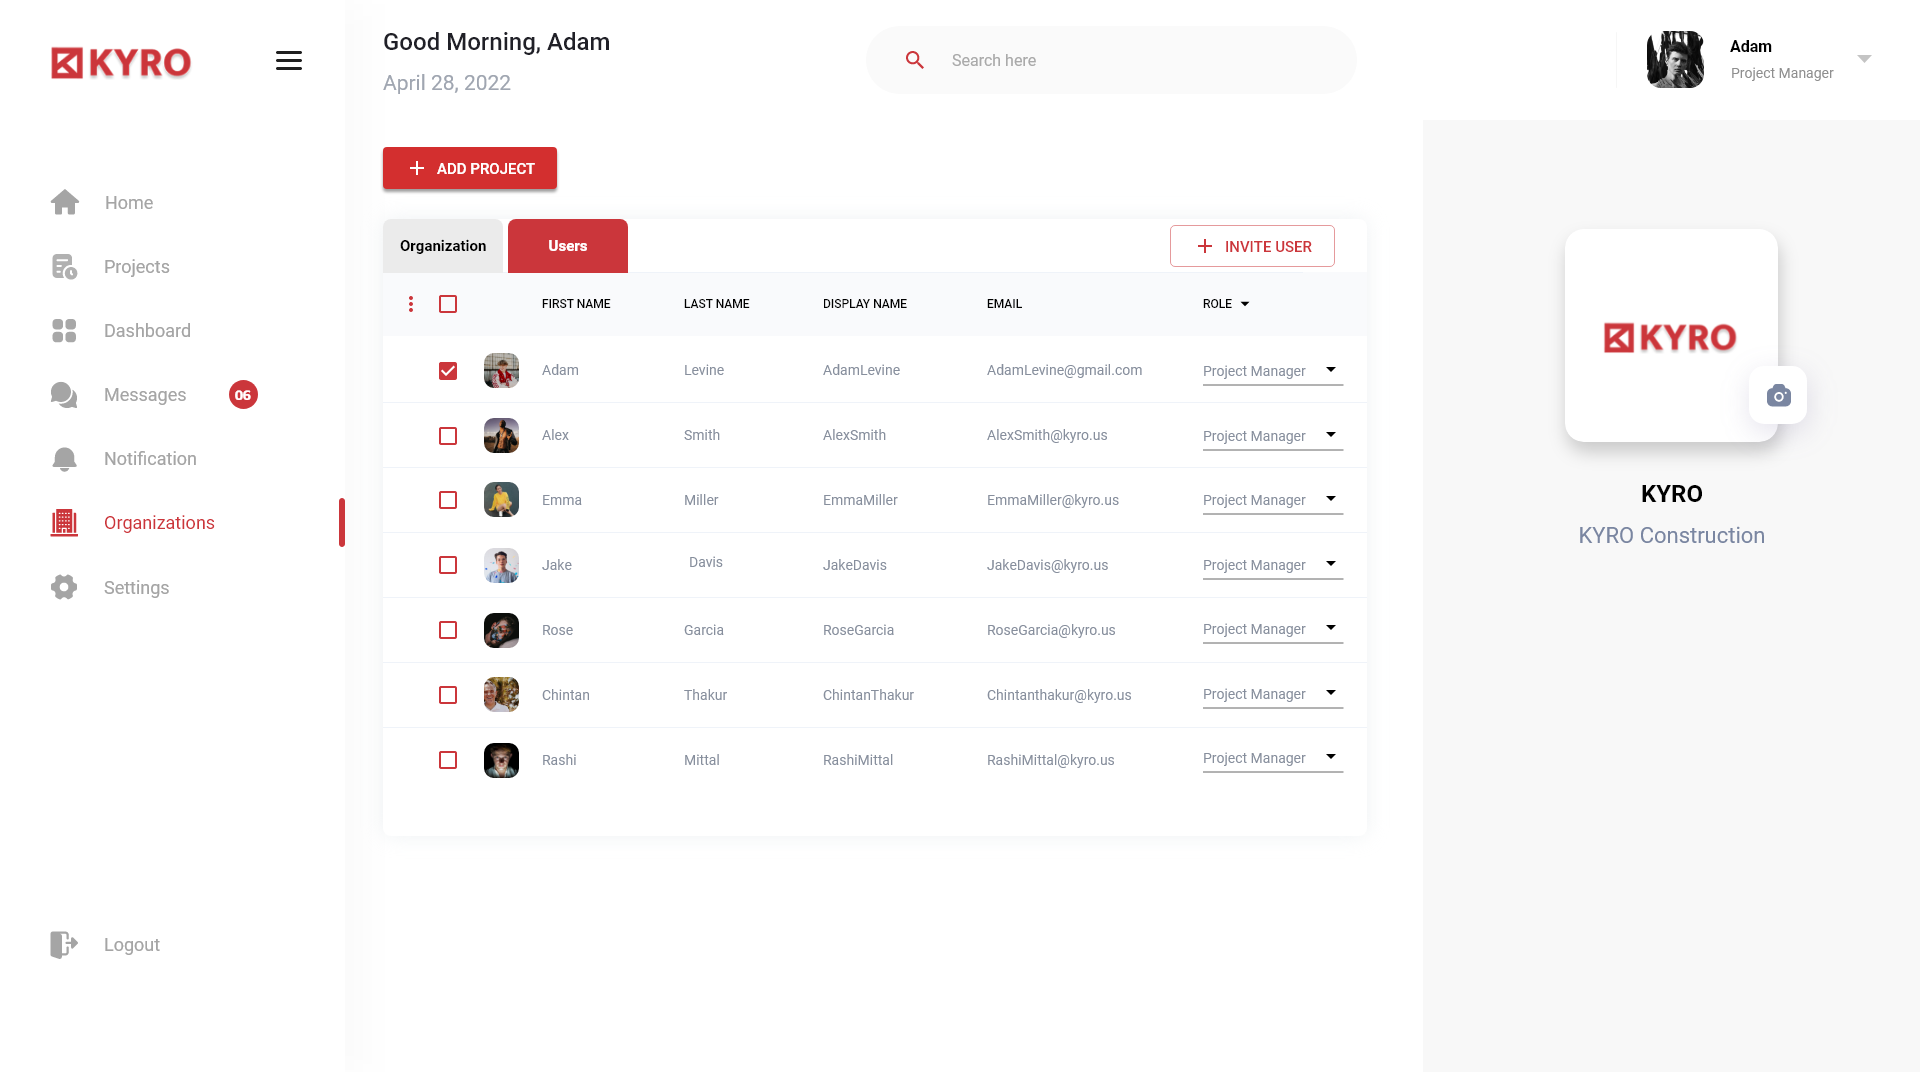Toggle the select-all header checkbox
Image resolution: width=1920 pixels, height=1072 pixels.
[x=448, y=304]
